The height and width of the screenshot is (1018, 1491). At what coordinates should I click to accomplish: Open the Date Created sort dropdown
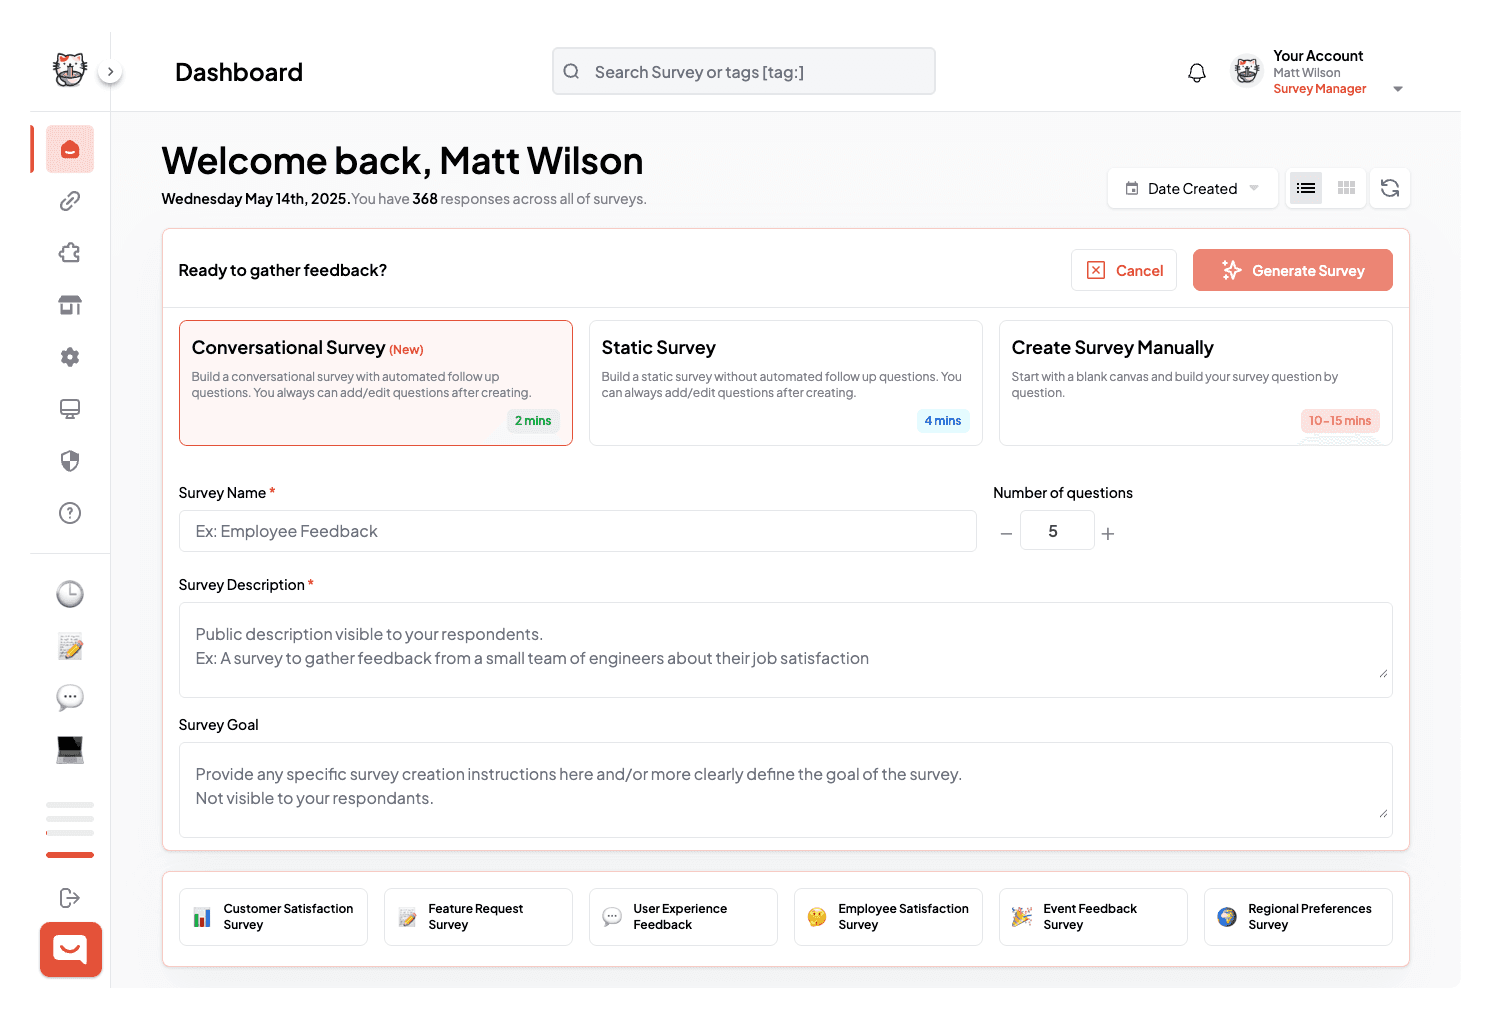pos(1192,188)
